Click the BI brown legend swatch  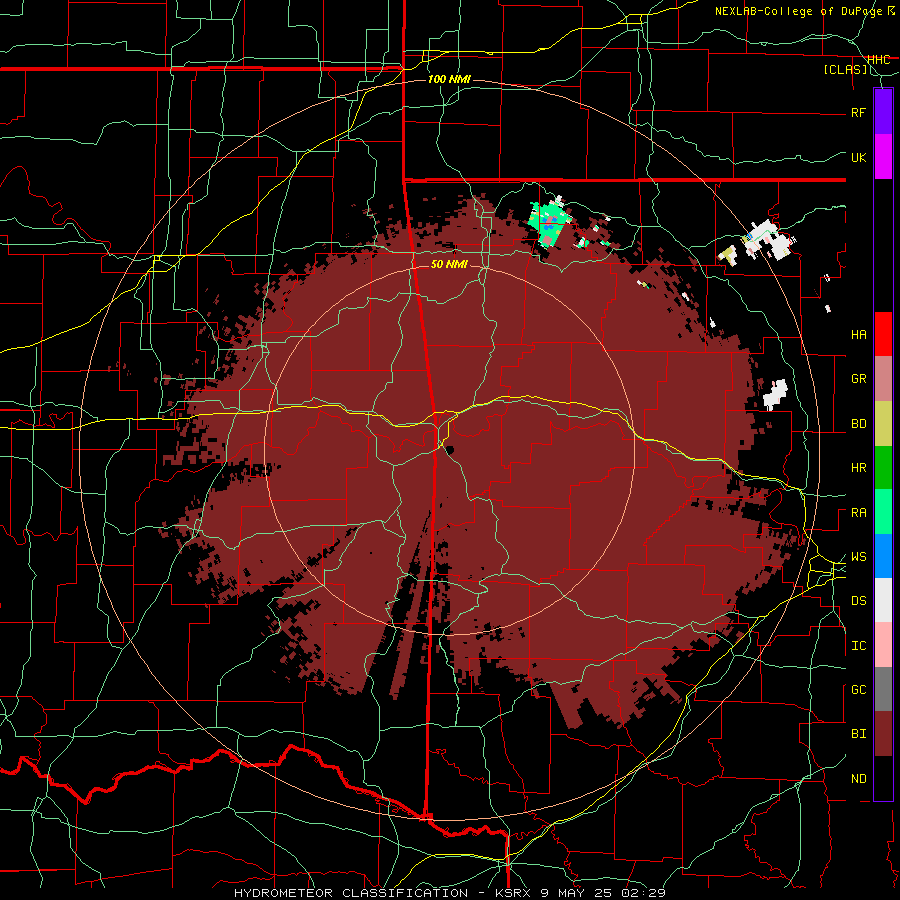click(x=883, y=734)
